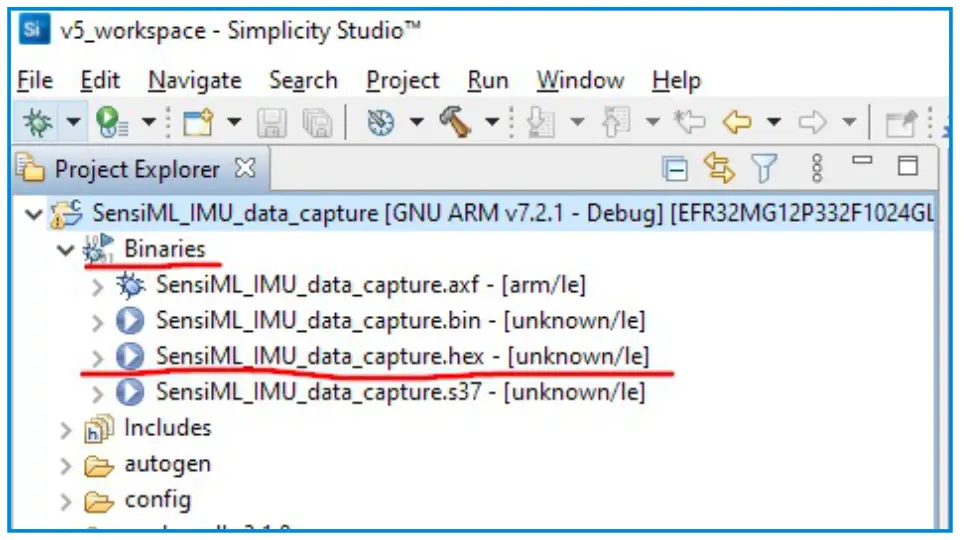This screenshot has width=964, height=540.
Task: Select SensiML_IMU_data_capture.axf file
Action: [x=371, y=285]
